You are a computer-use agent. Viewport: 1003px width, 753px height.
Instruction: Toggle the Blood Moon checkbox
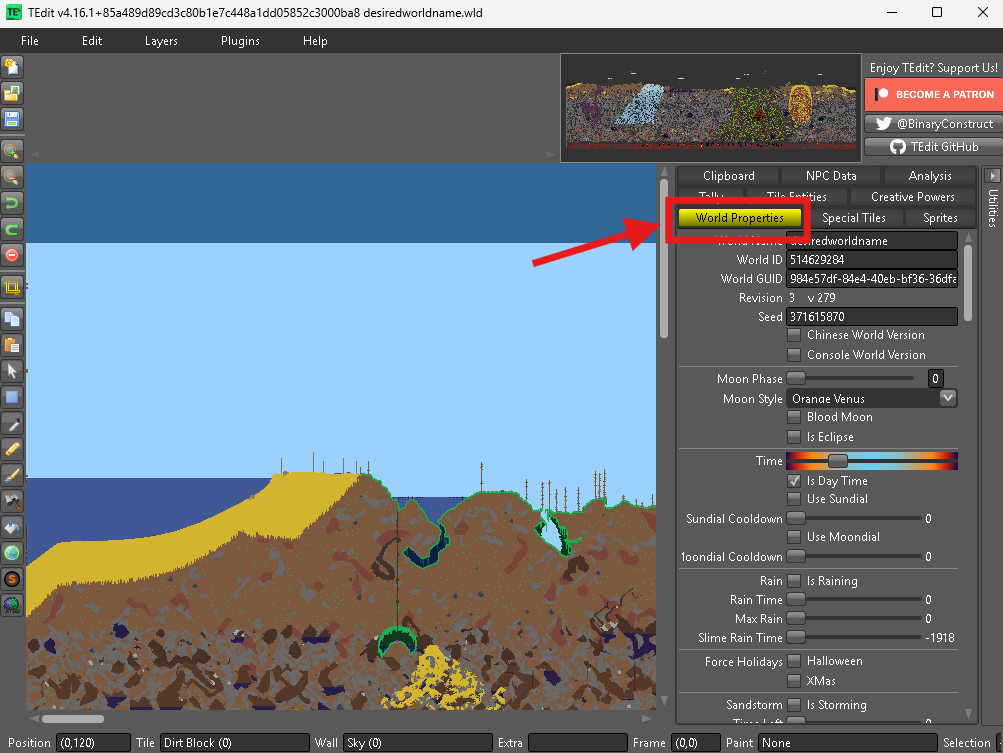(x=794, y=417)
